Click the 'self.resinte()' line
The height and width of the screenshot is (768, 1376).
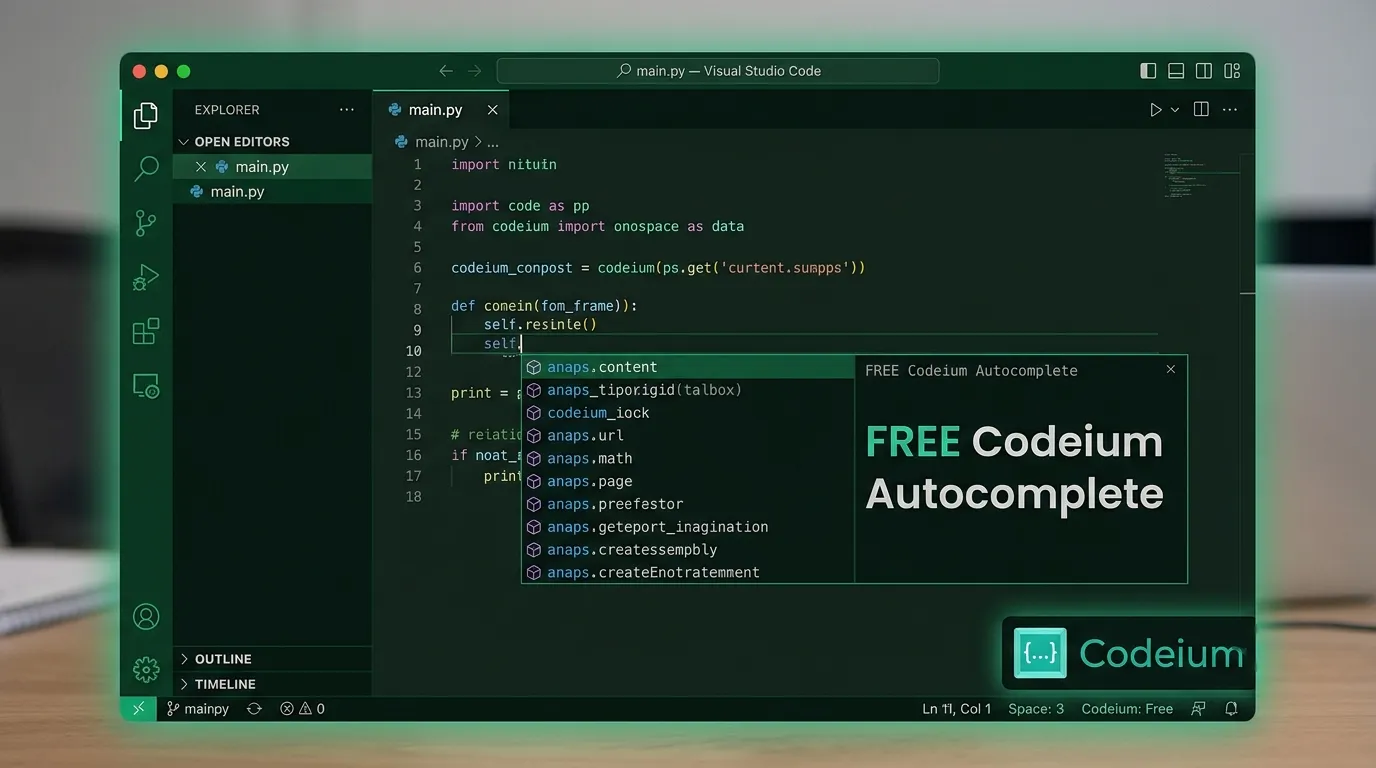(540, 325)
